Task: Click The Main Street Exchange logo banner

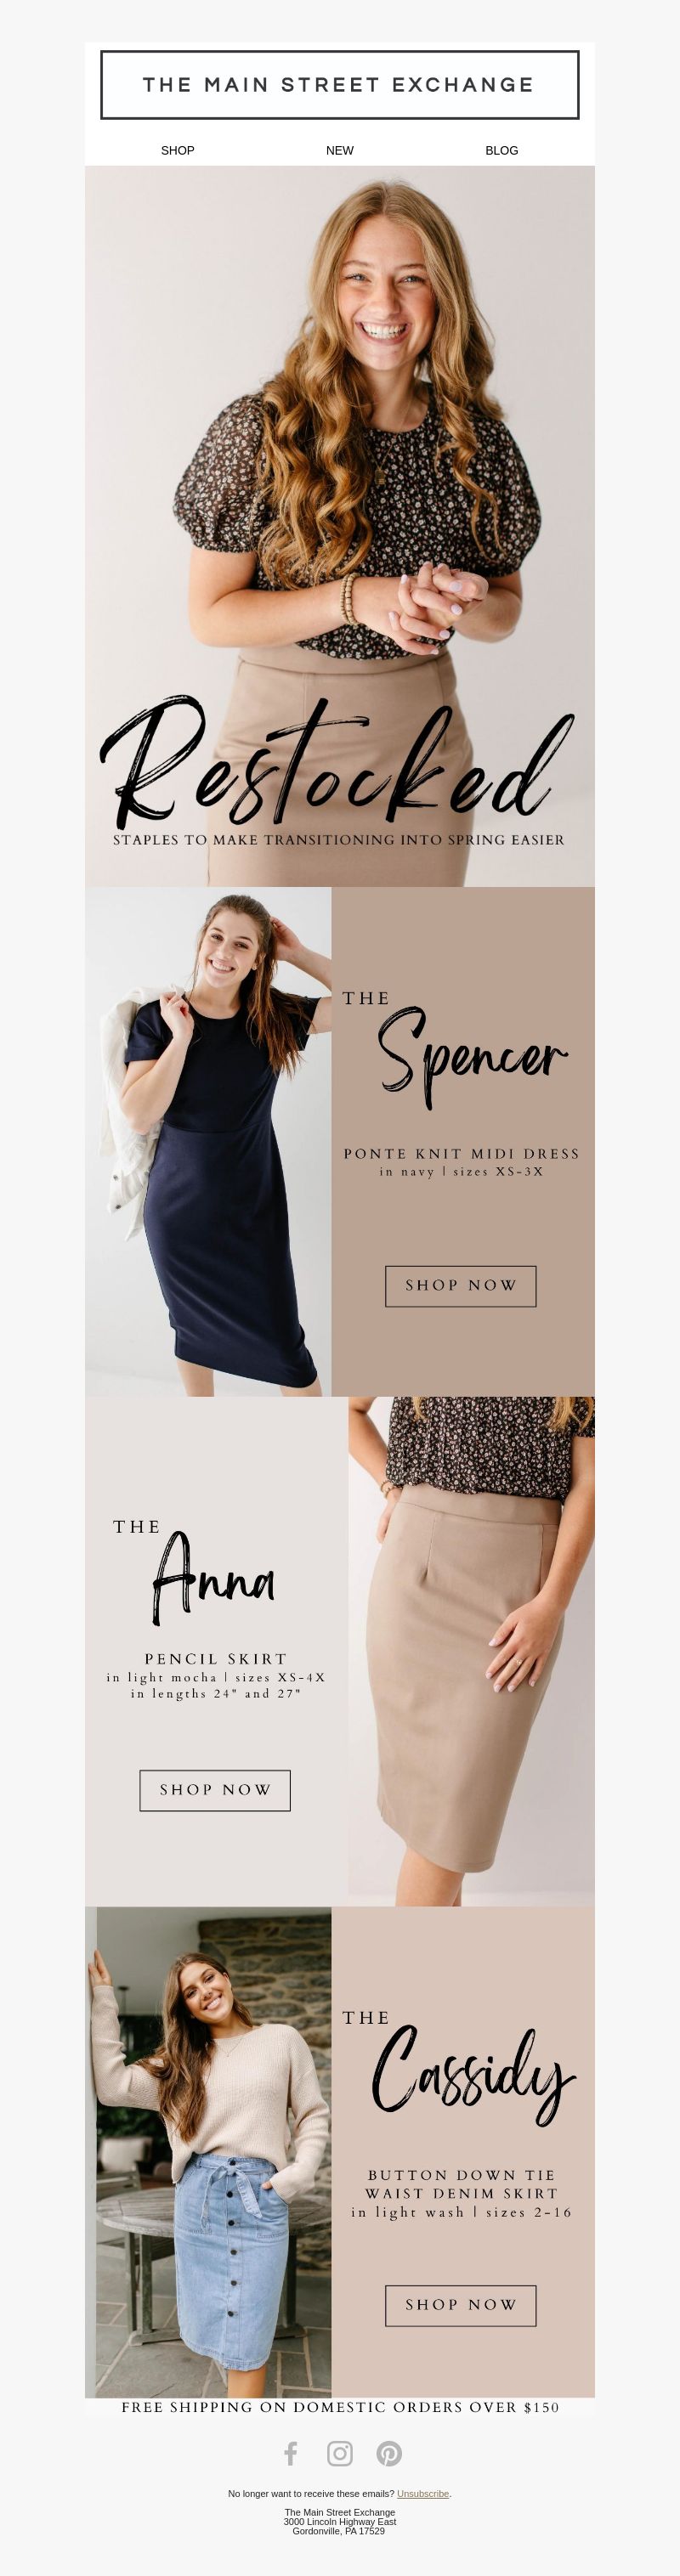Action: [340, 85]
